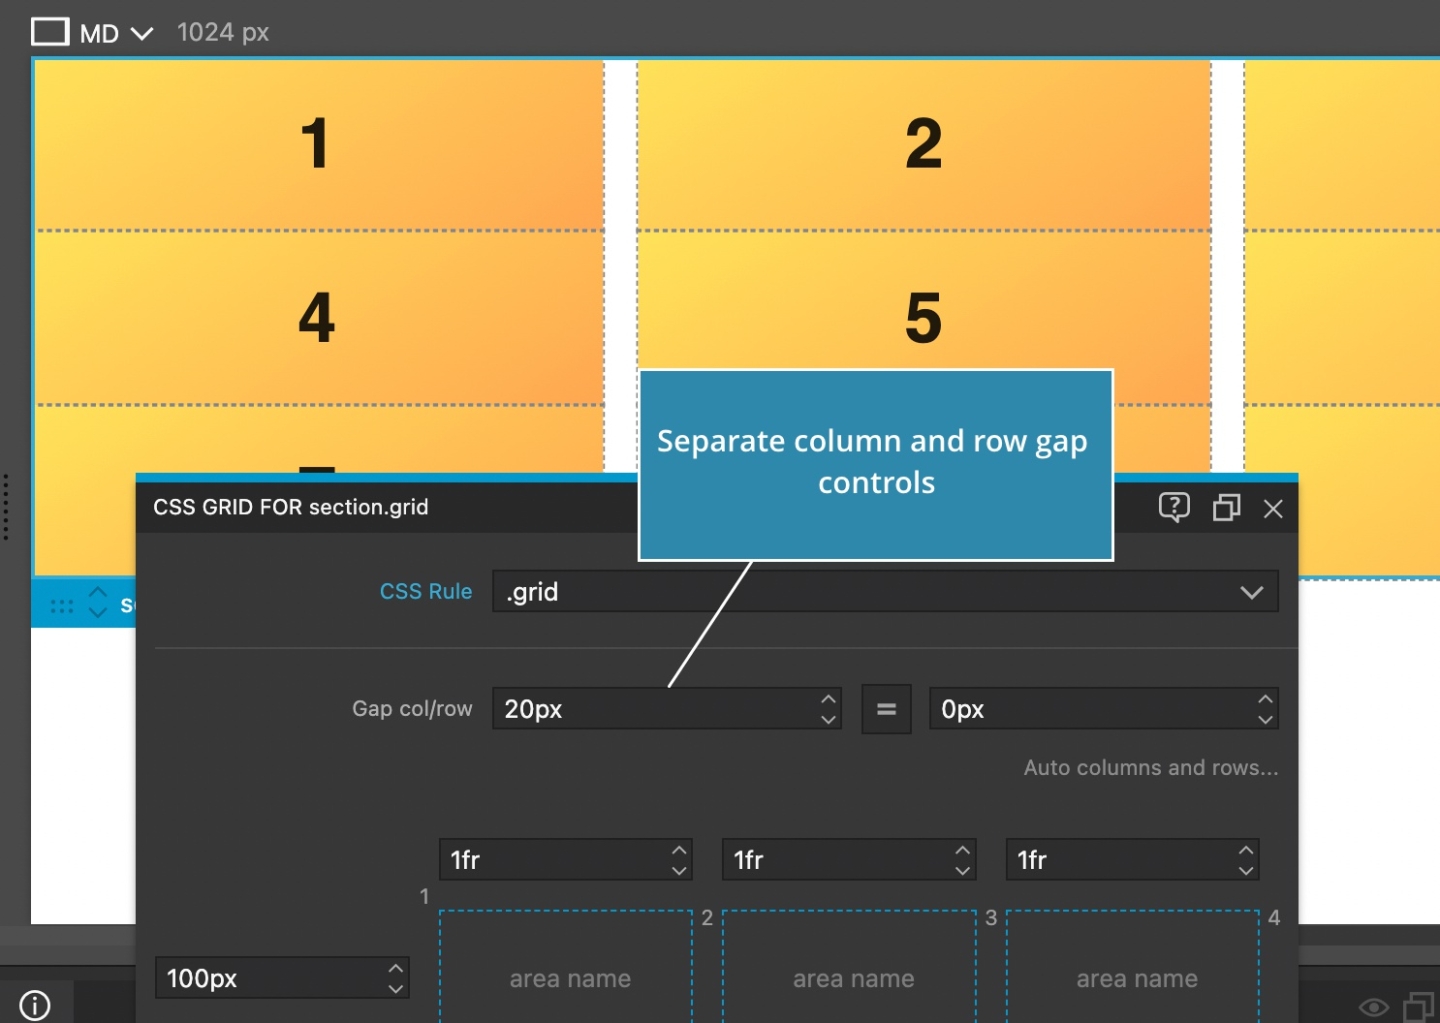The width and height of the screenshot is (1440, 1023).
Task: Click the drag handle dots on the selected element label
Action: click(62, 606)
